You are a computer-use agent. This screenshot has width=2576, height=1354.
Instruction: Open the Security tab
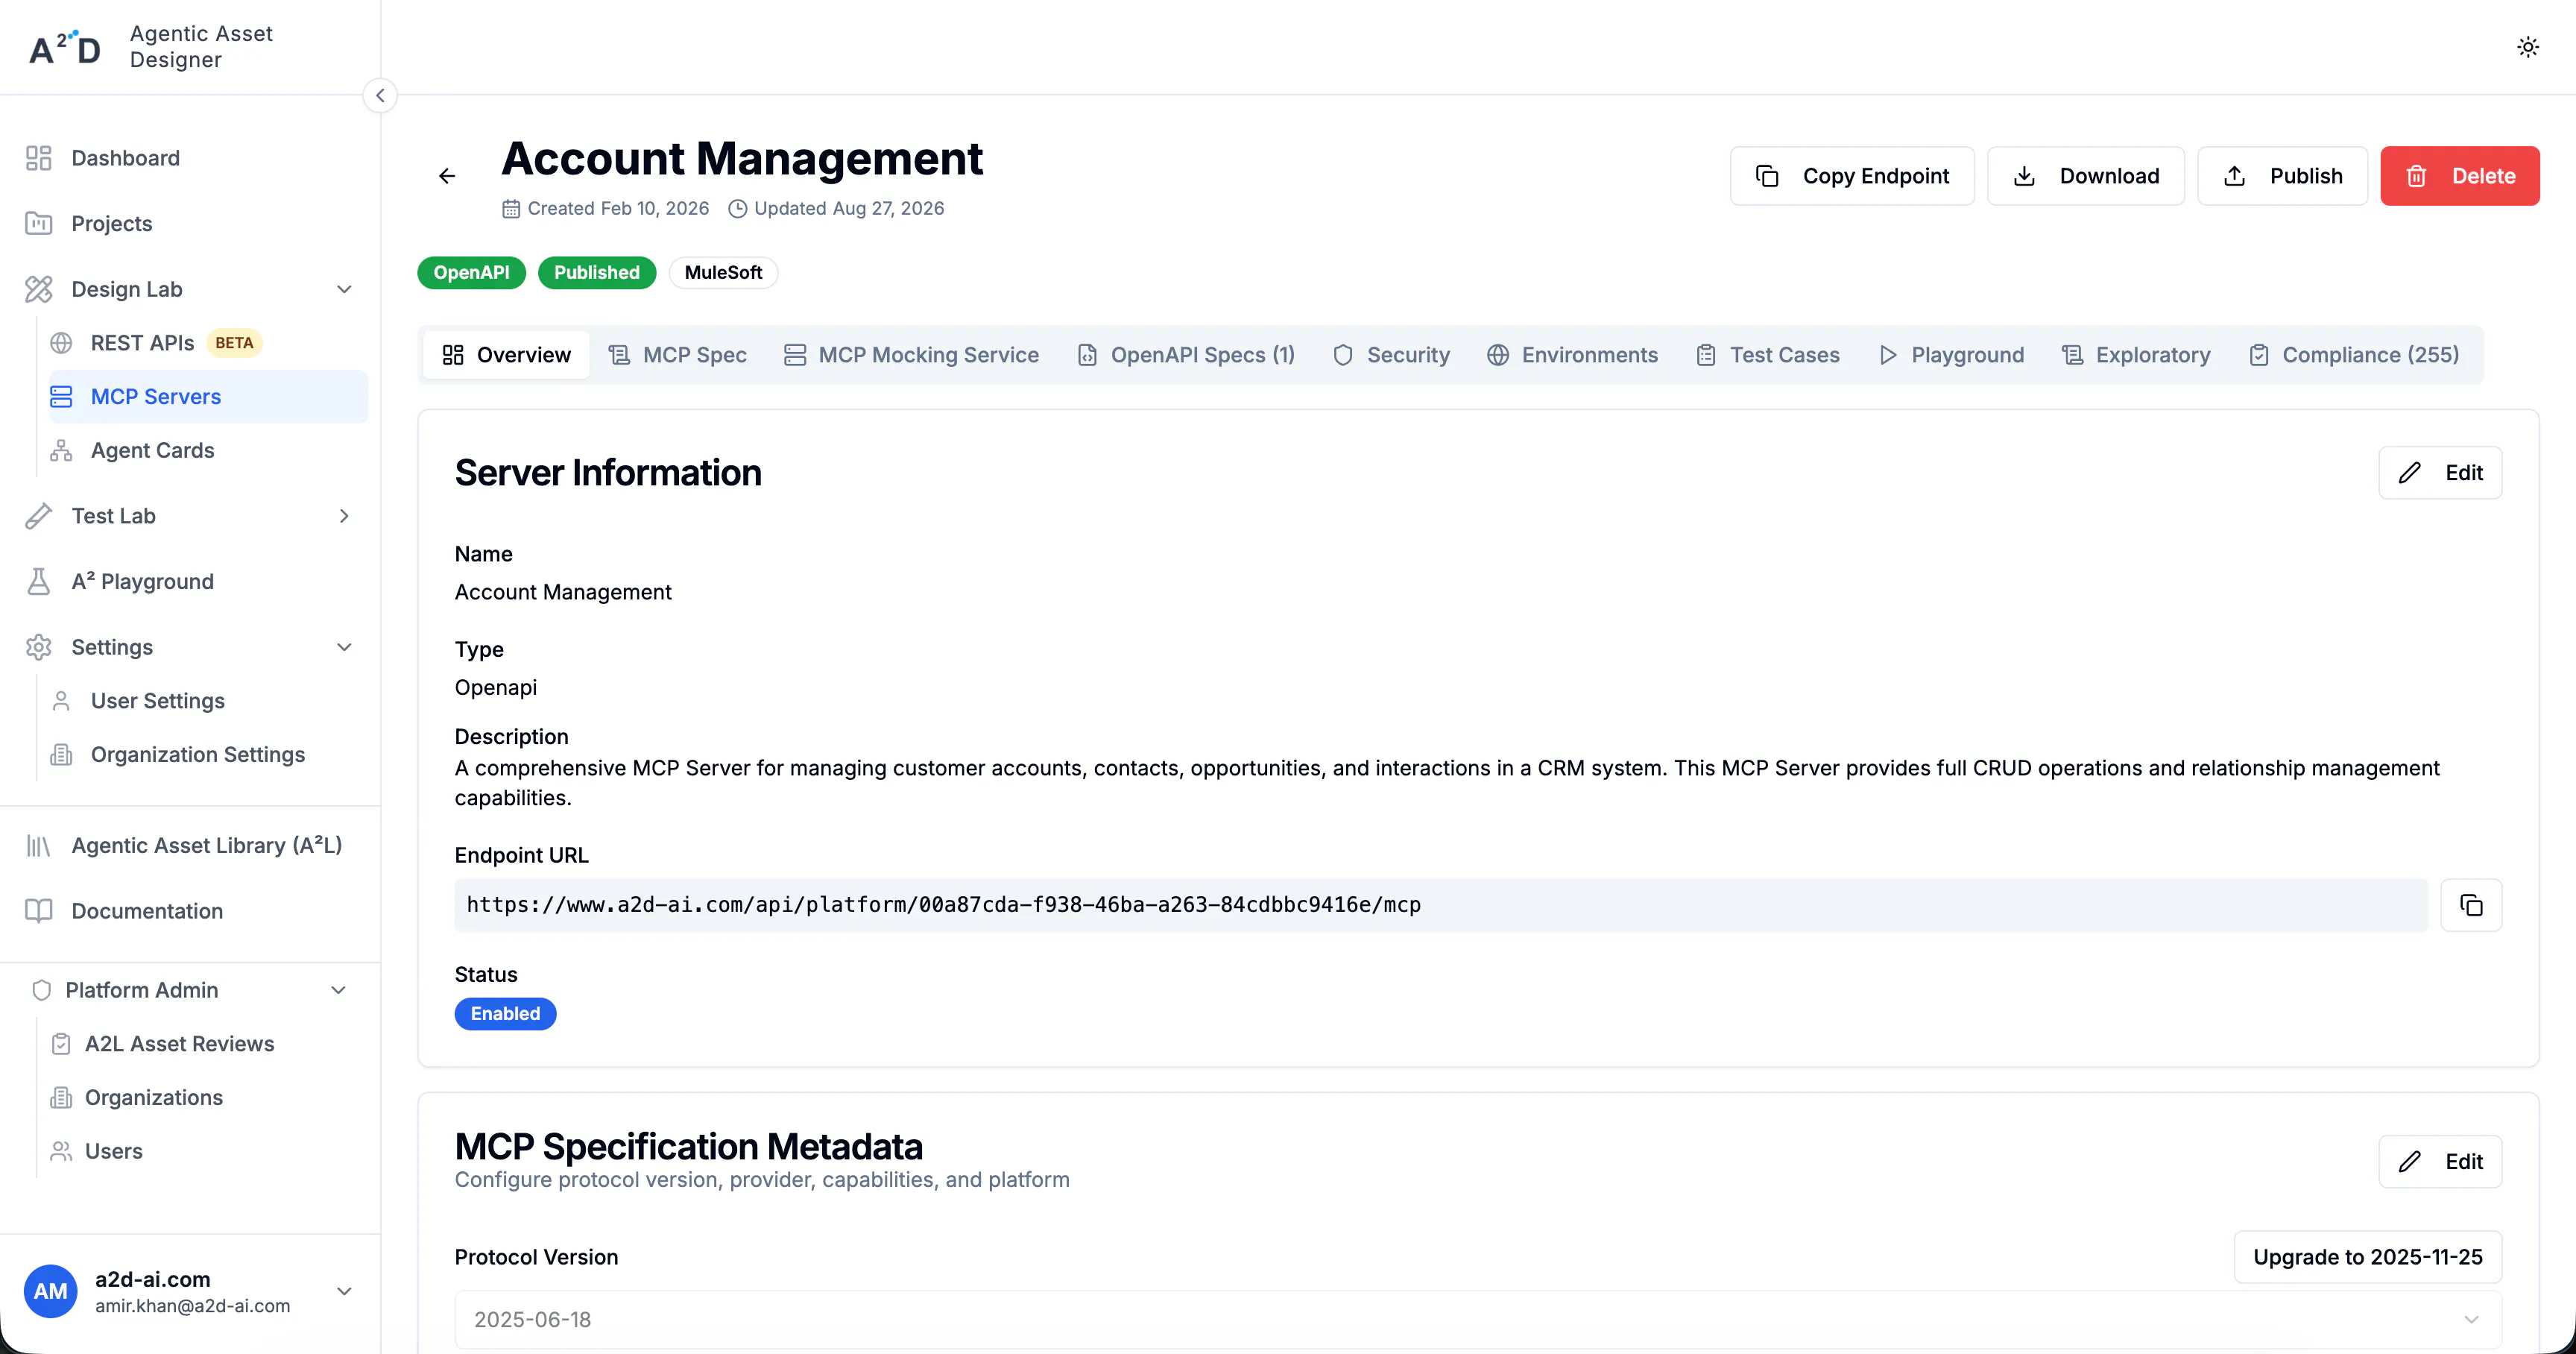[1391, 355]
